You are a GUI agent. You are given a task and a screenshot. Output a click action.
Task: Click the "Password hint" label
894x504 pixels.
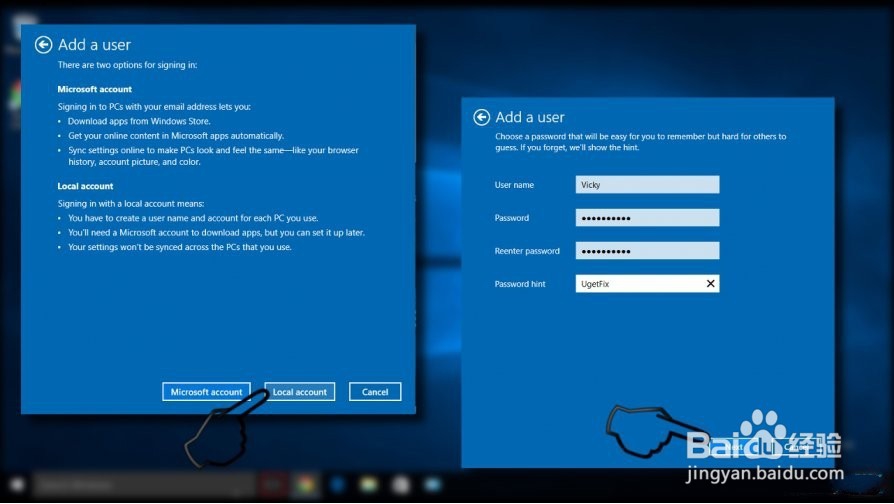[x=520, y=284]
